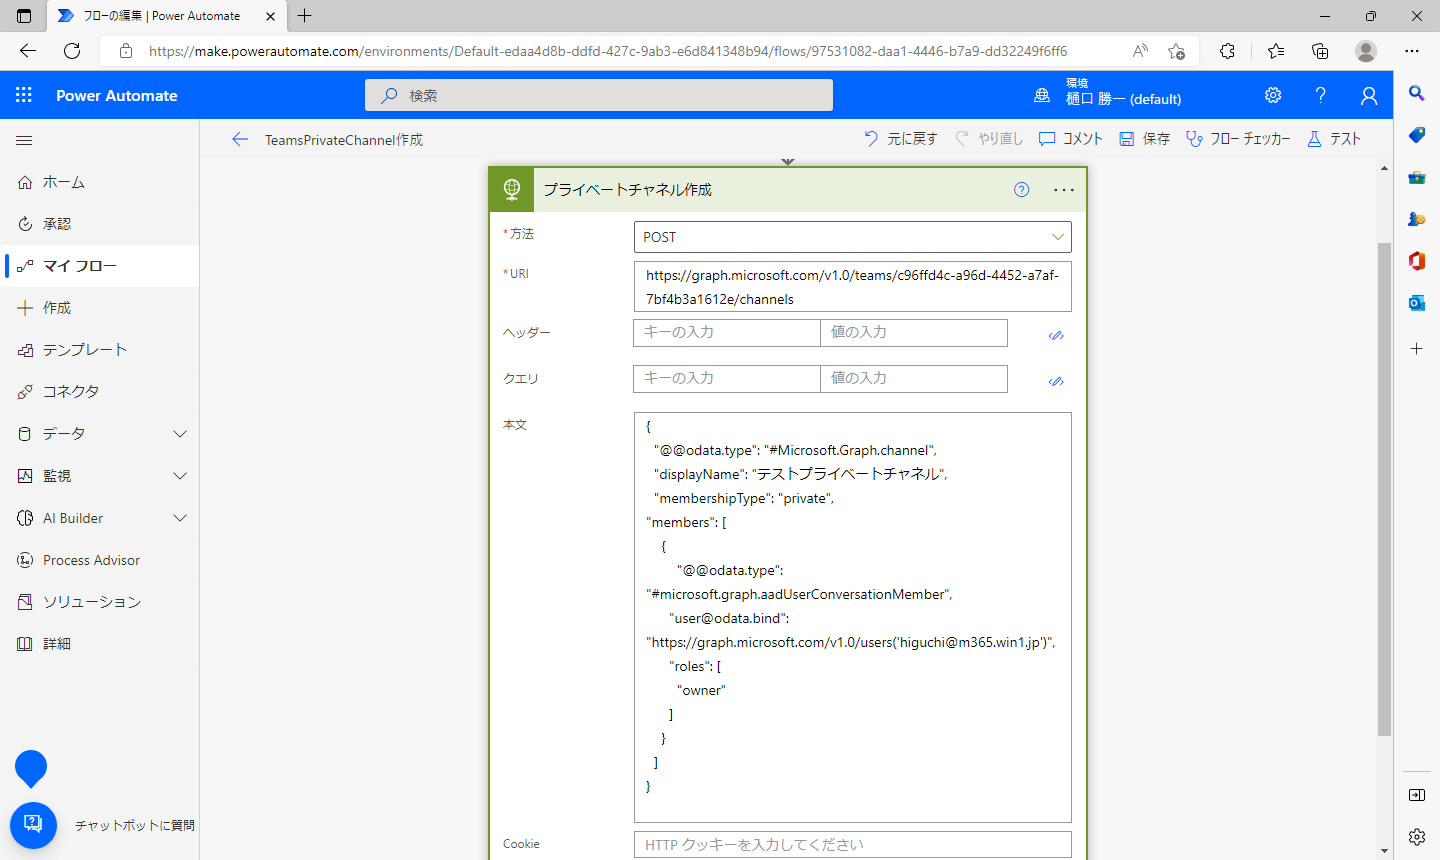Click チャットボットに質問 label
The image size is (1440, 860).
pos(135,825)
